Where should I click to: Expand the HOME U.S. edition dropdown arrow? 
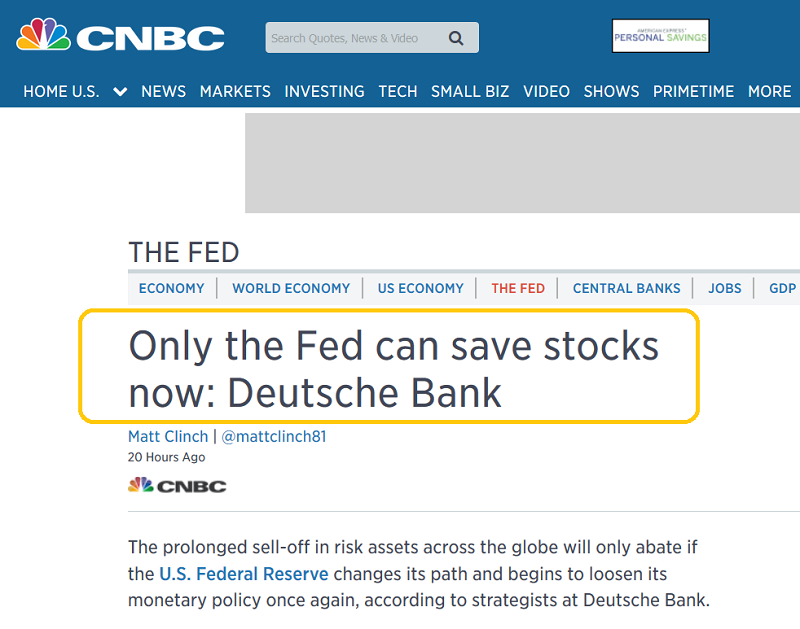pos(120,91)
